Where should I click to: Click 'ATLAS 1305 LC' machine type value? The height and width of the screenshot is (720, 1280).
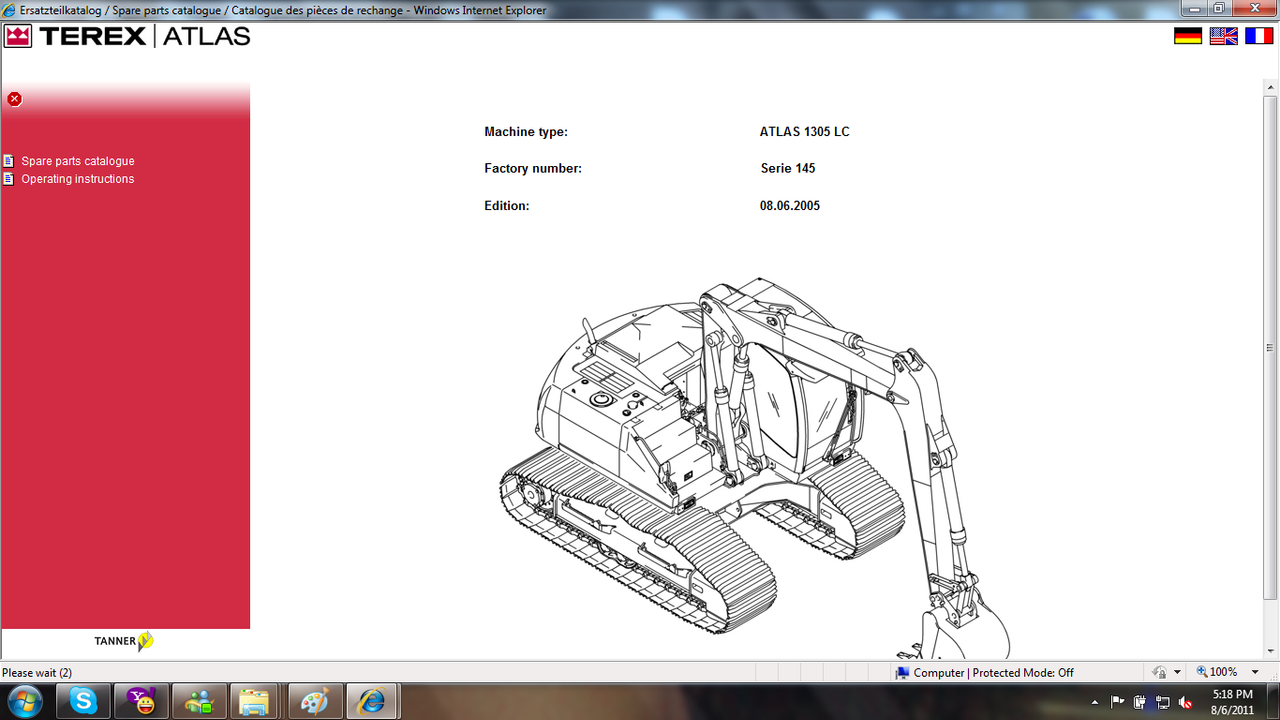pos(804,132)
